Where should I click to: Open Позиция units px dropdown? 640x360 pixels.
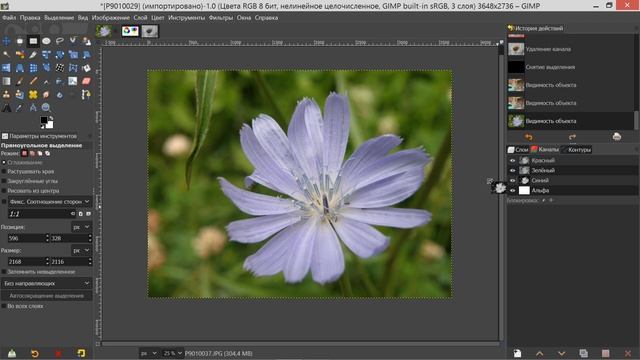[x=81, y=227]
